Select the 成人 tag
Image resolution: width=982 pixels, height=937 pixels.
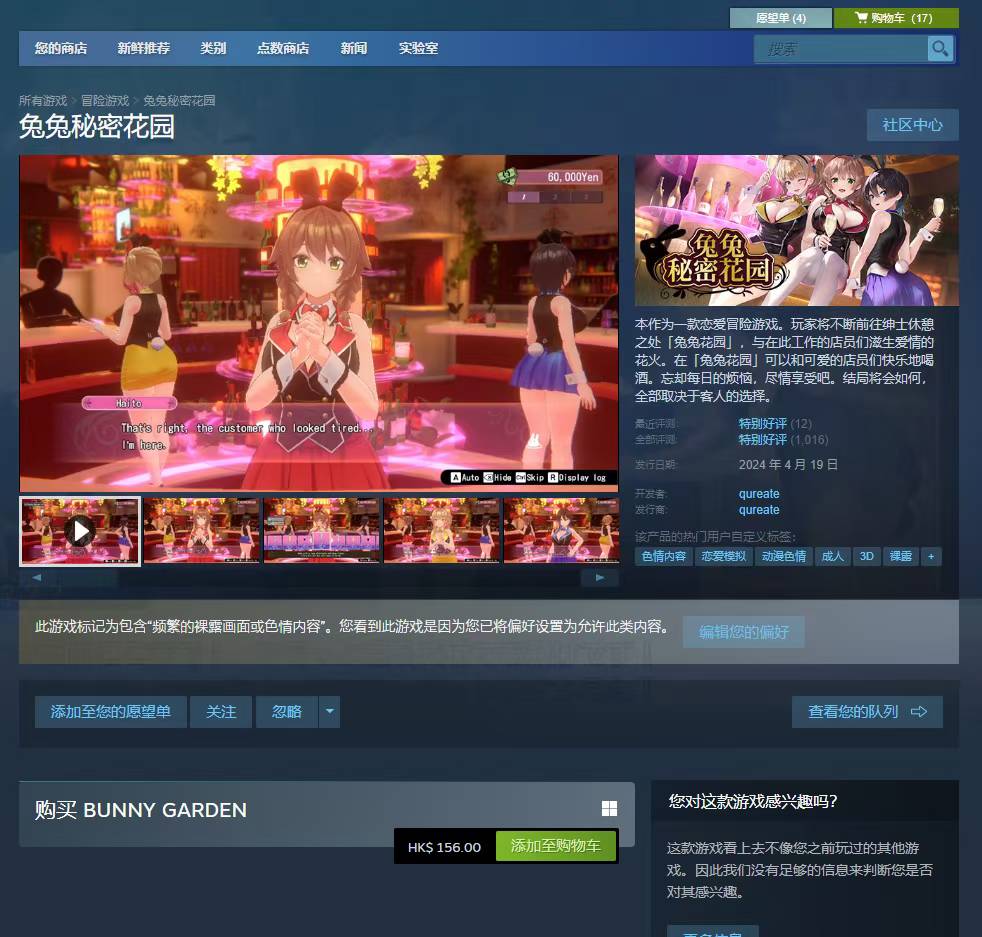[x=832, y=556]
